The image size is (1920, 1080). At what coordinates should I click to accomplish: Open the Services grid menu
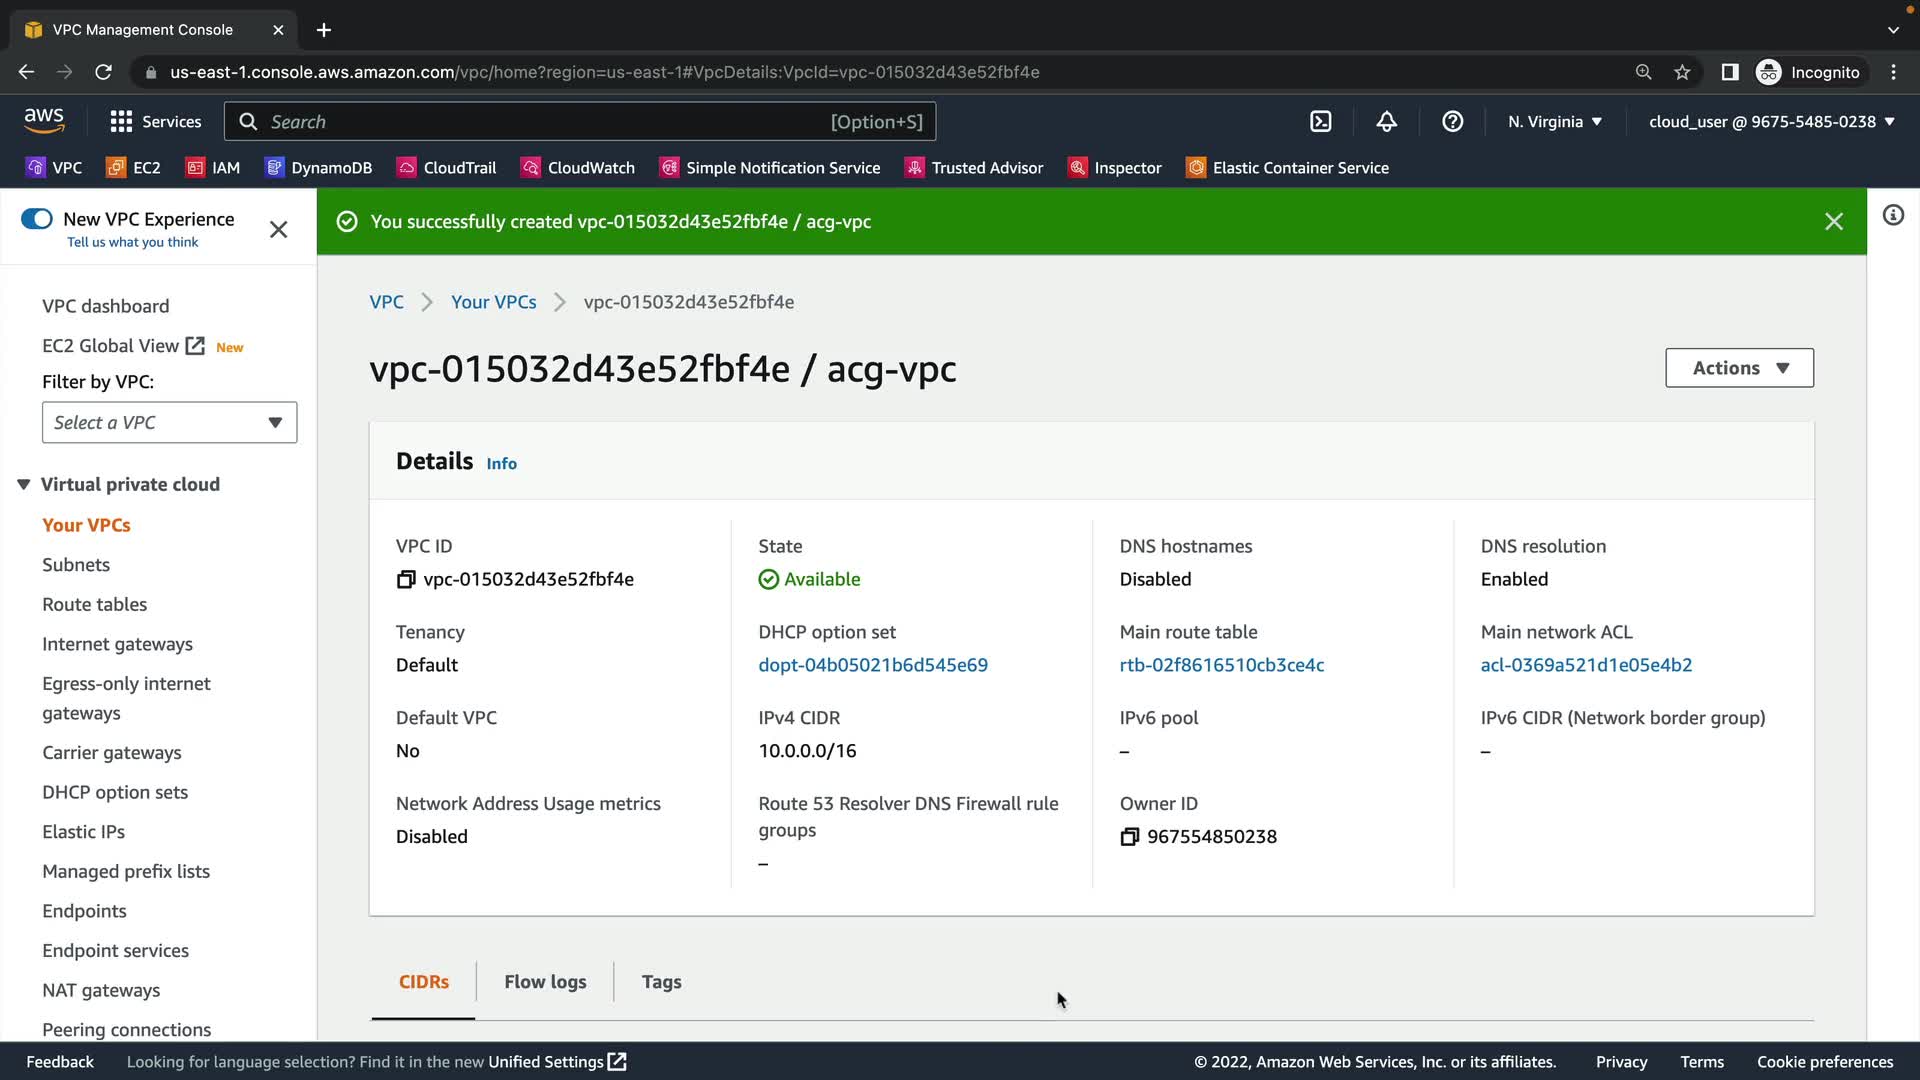click(155, 122)
